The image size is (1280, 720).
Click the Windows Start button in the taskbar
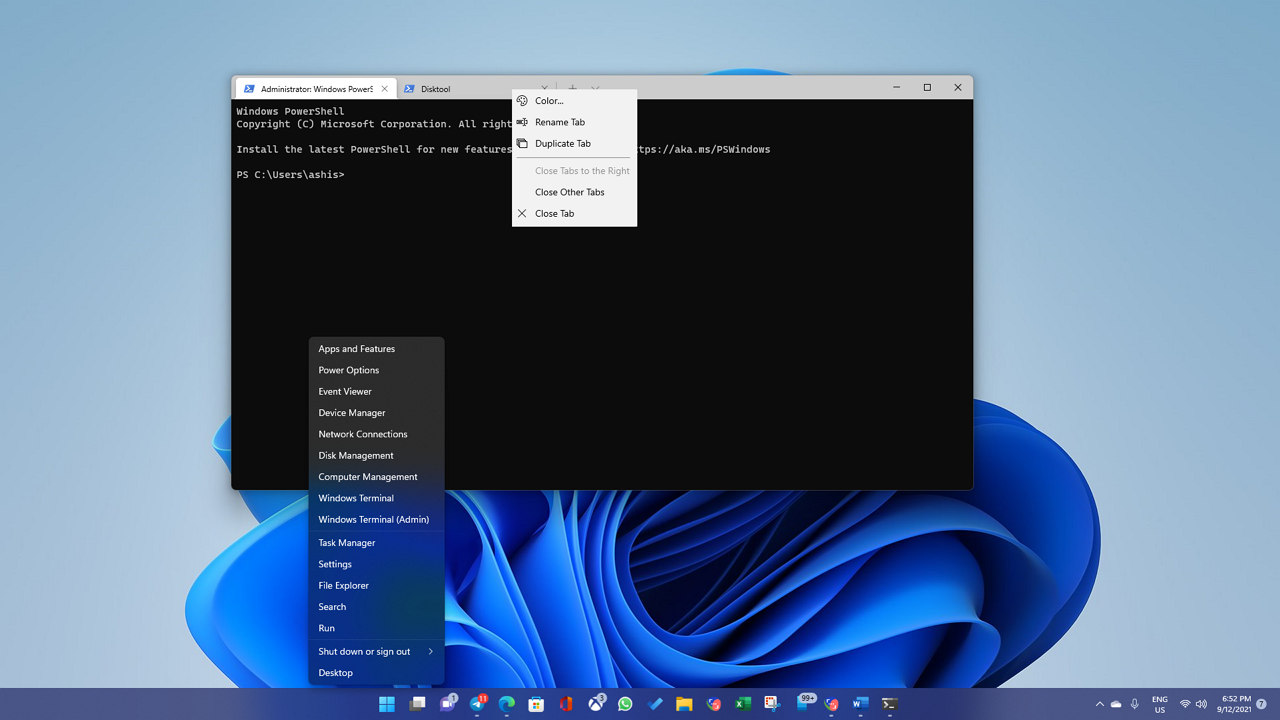(x=387, y=704)
